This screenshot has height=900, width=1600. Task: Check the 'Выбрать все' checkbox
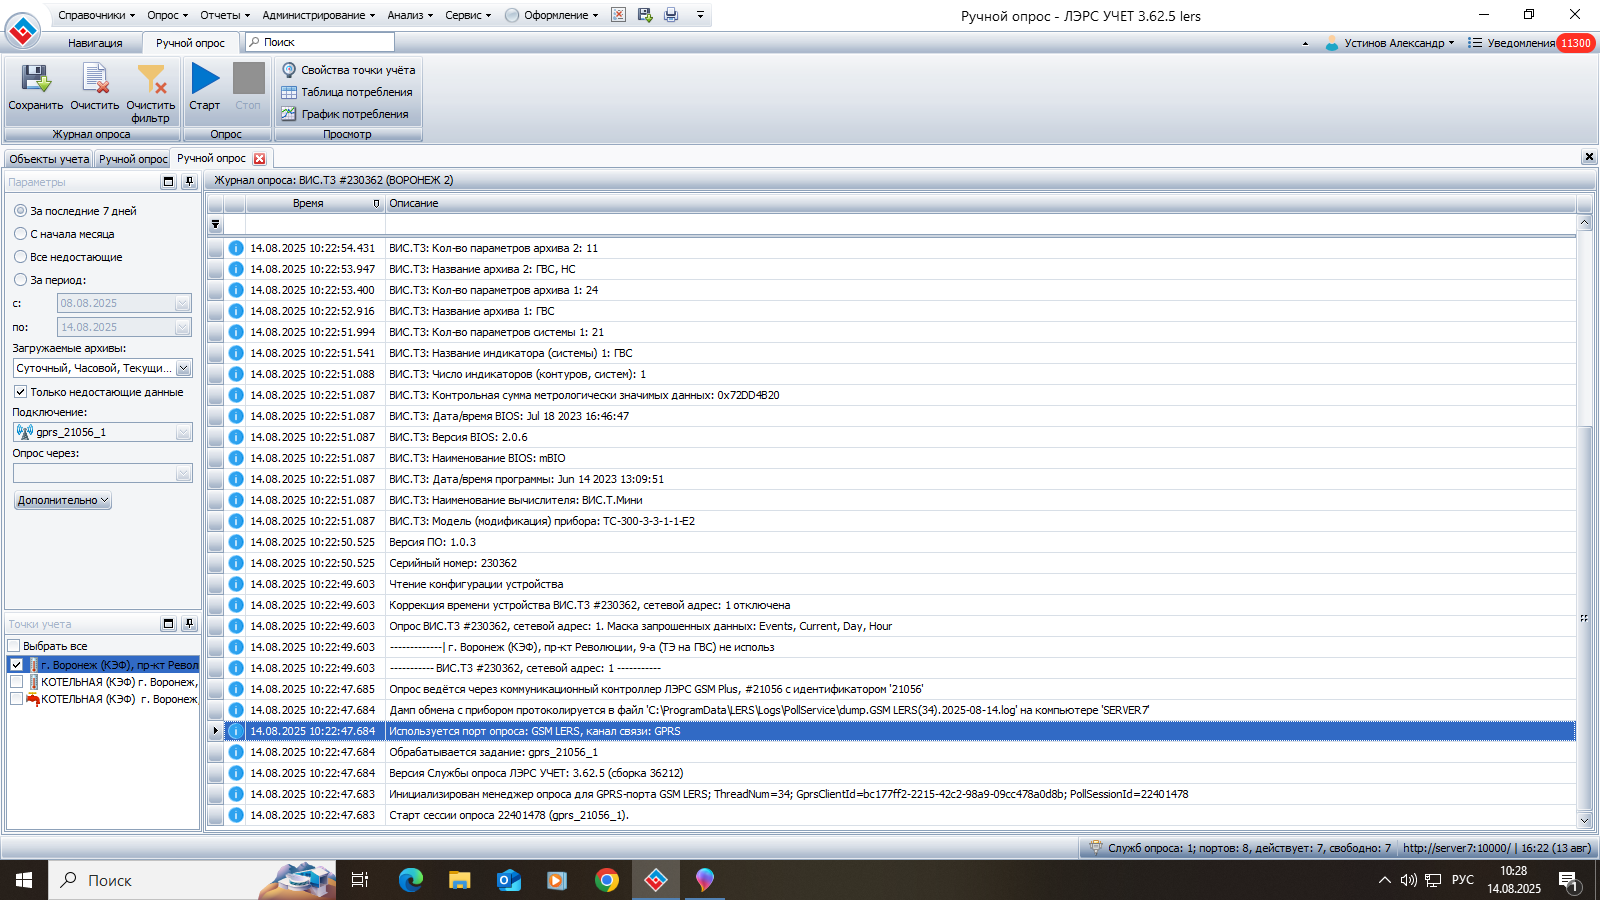coord(15,646)
